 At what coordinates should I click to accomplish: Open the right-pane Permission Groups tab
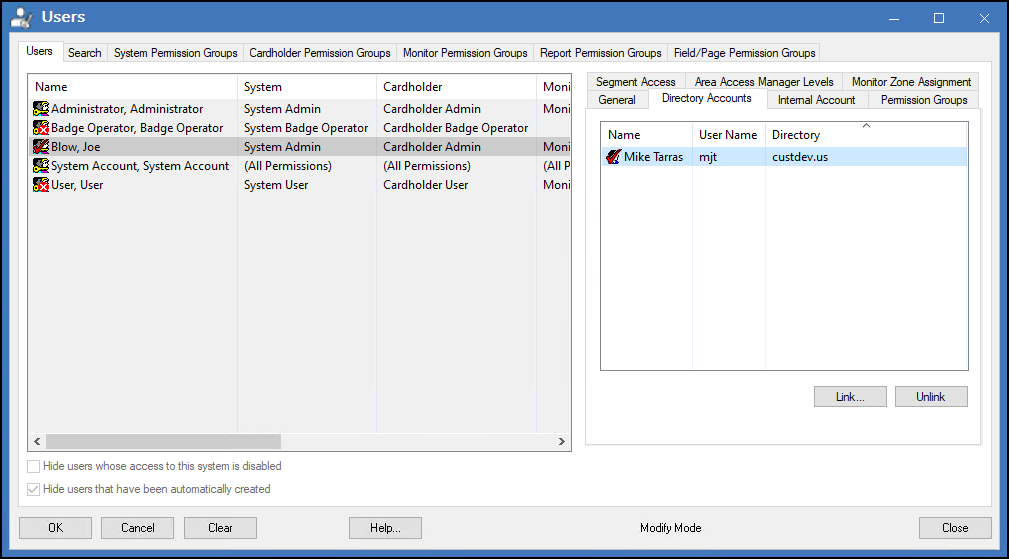pyautogui.click(x=924, y=100)
